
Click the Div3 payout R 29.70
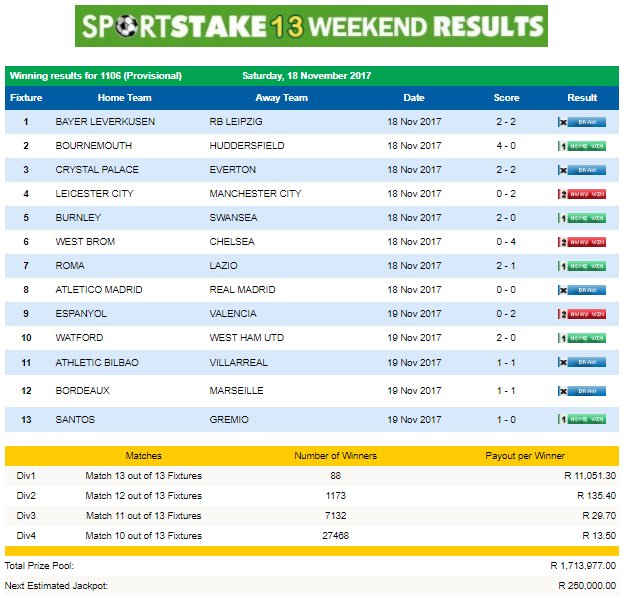tap(599, 516)
